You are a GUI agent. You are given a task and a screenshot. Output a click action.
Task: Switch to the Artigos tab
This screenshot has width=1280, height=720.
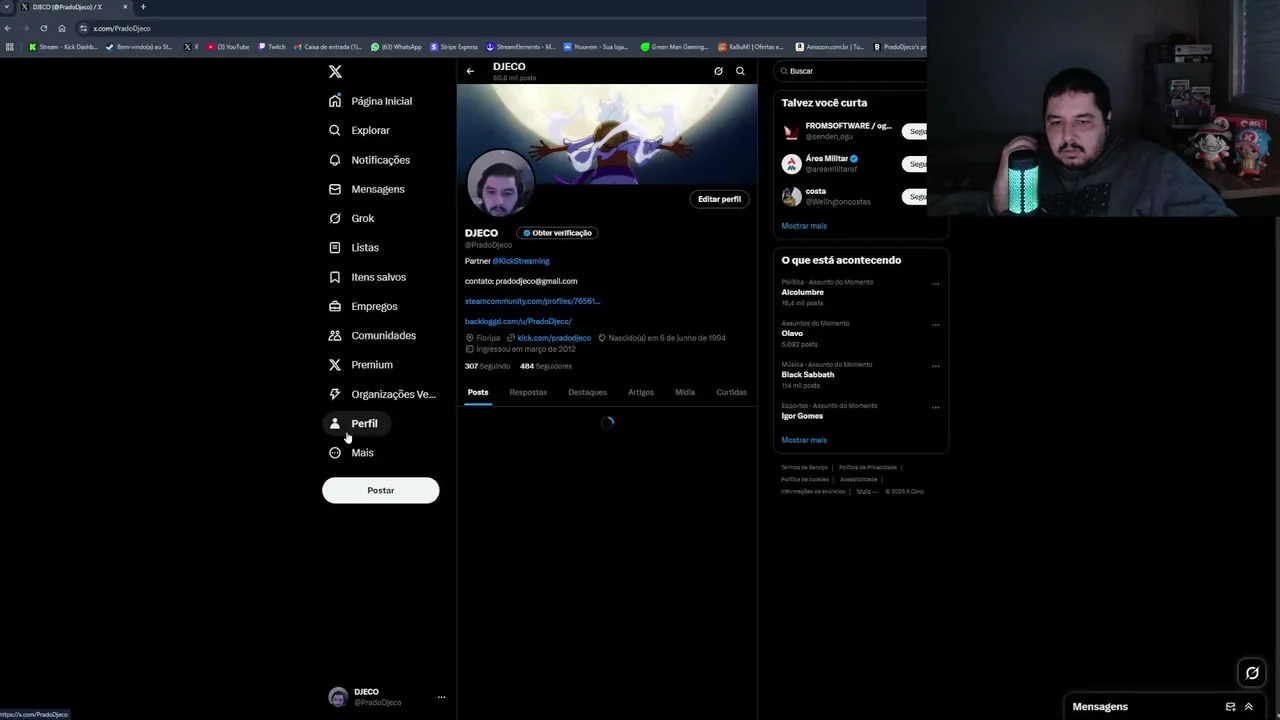click(x=641, y=392)
